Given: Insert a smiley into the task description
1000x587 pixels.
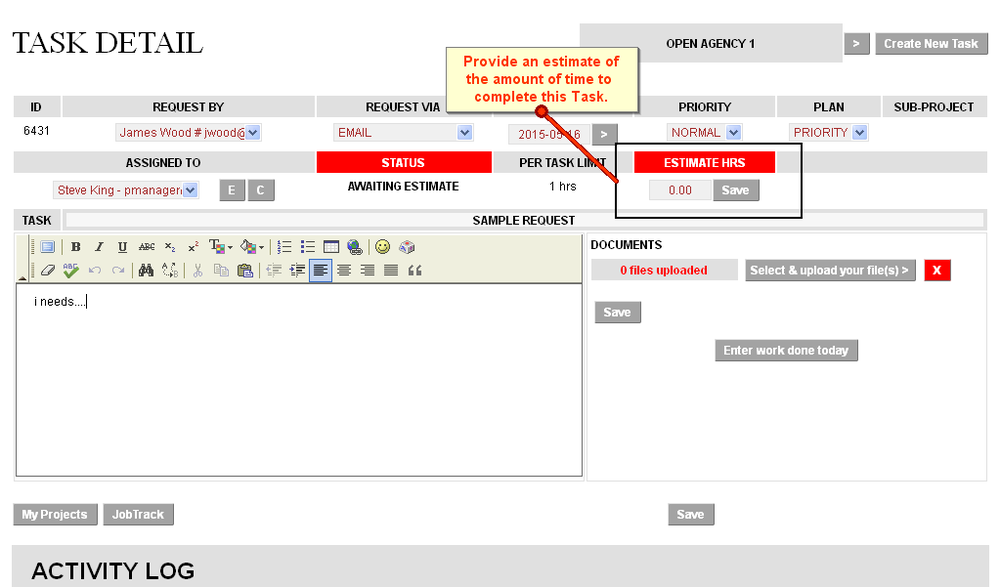Looking at the screenshot, I should (x=381, y=247).
